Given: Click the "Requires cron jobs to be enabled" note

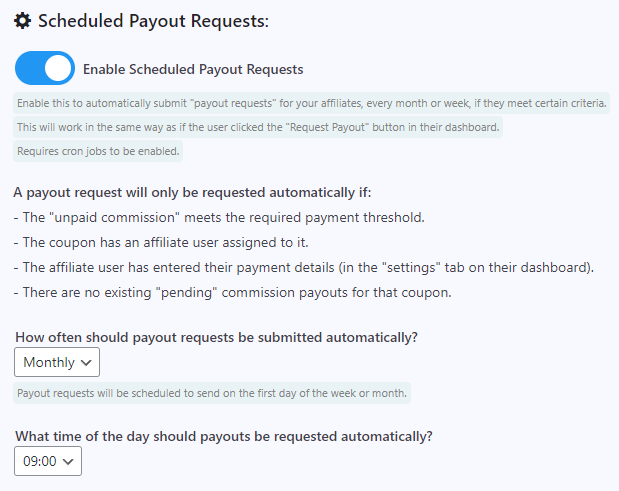Looking at the screenshot, I should point(98,151).
